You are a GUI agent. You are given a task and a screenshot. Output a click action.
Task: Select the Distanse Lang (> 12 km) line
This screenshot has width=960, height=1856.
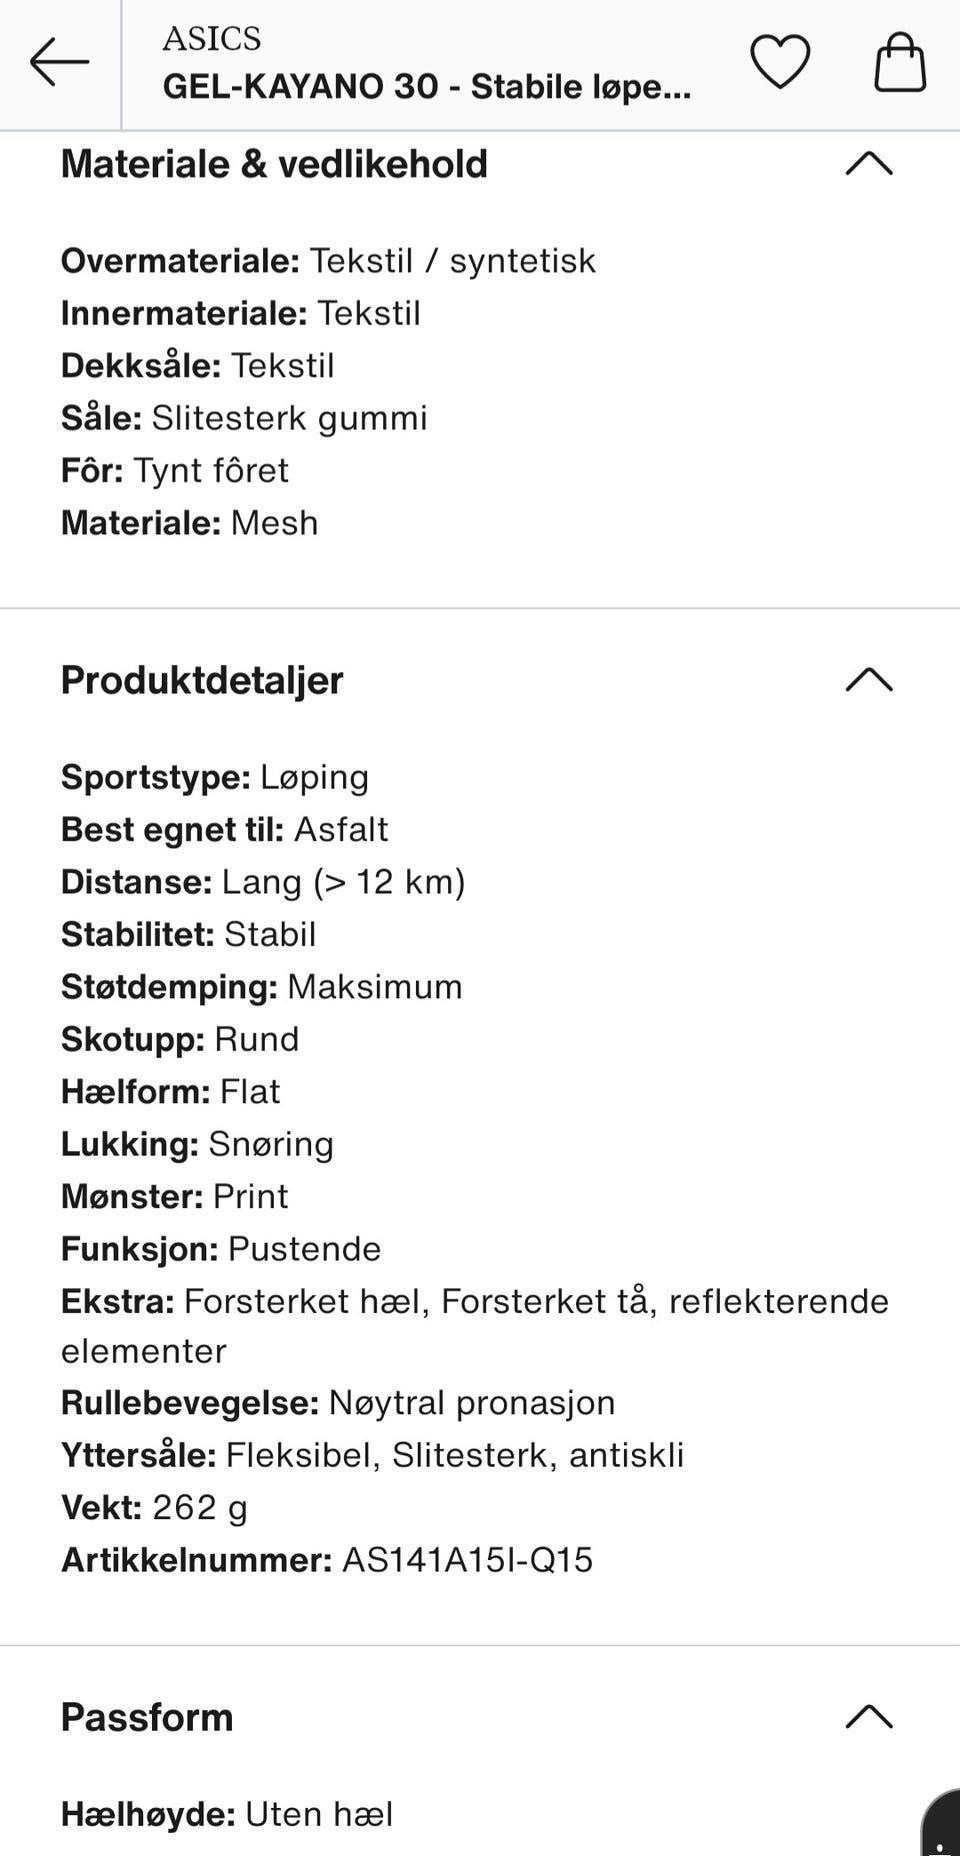coord(263,882)
